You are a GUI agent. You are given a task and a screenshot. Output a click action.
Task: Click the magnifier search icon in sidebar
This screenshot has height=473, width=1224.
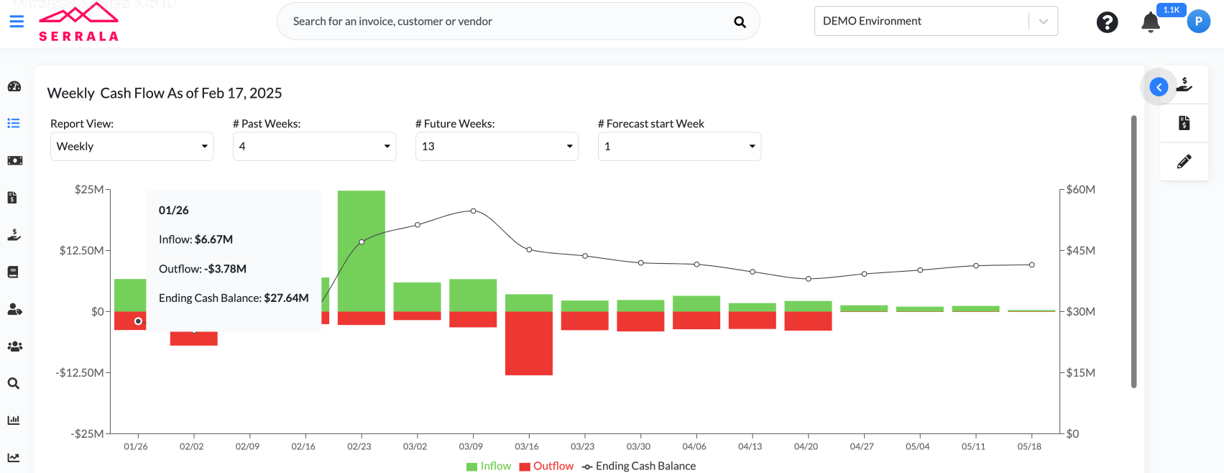[14, 383]
